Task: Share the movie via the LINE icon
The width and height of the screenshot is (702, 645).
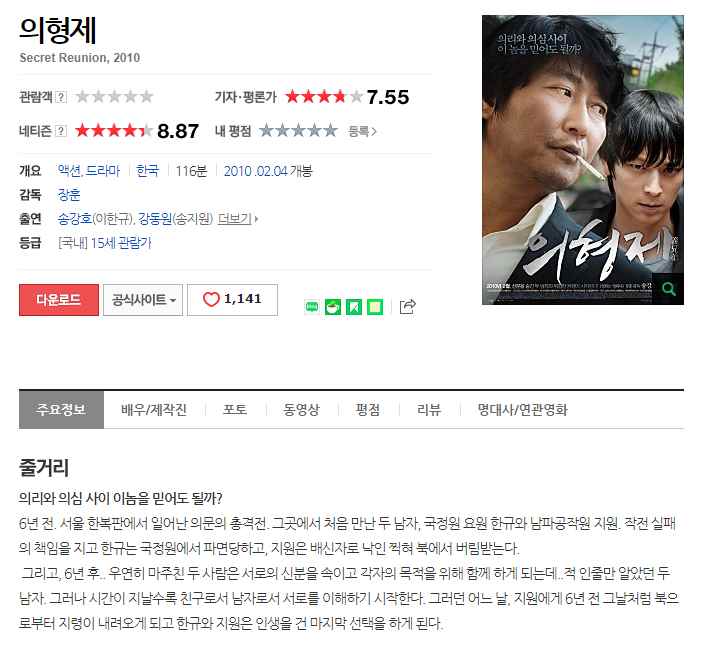Action: pyautogui.click(x=312, y=307)
